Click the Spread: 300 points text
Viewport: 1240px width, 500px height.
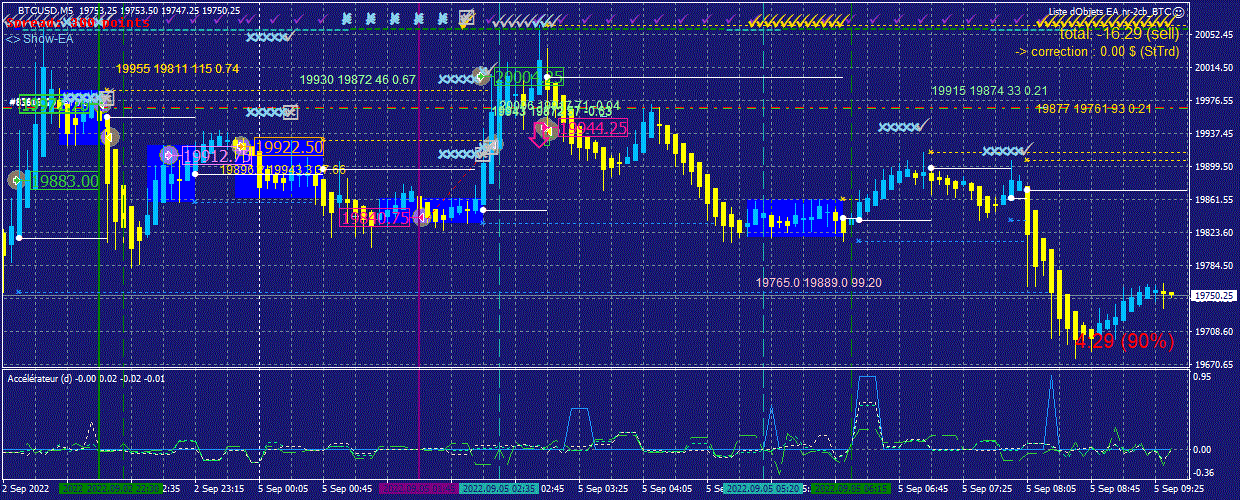(x=76, y=22)
